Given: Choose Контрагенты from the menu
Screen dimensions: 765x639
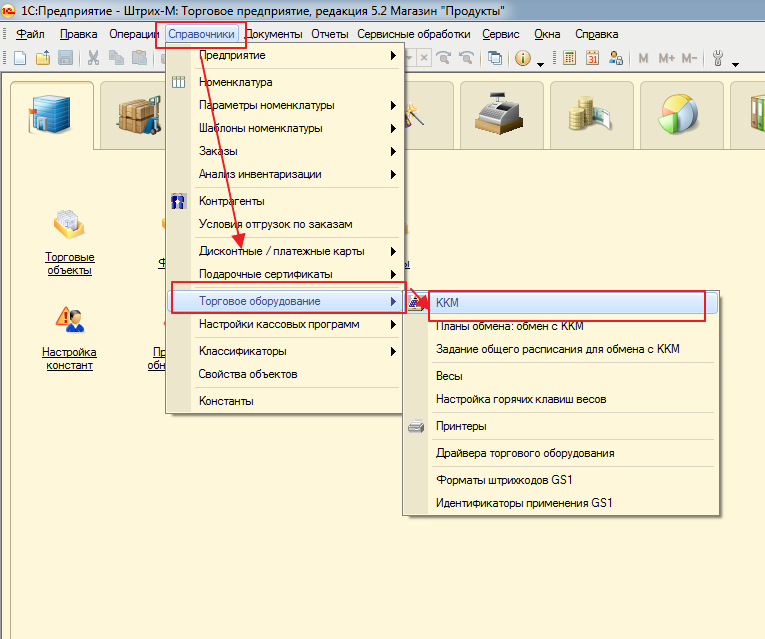Looking at the screenshot, I should 232,201.
